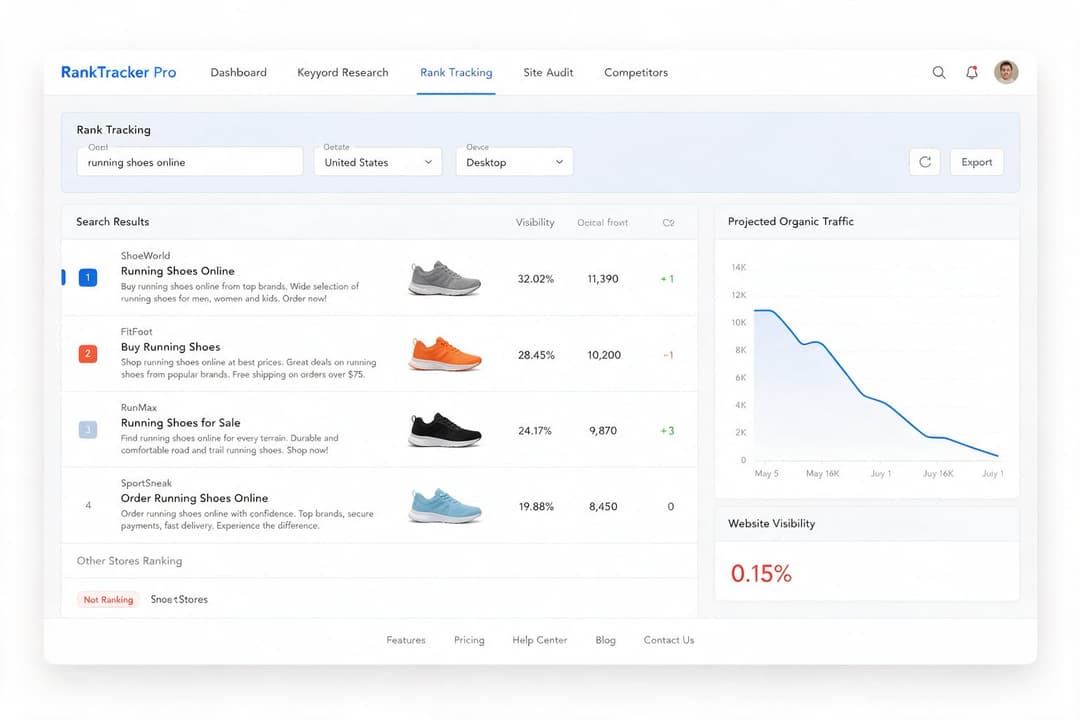Click rank 2 orange badge

tap(87, 353)
